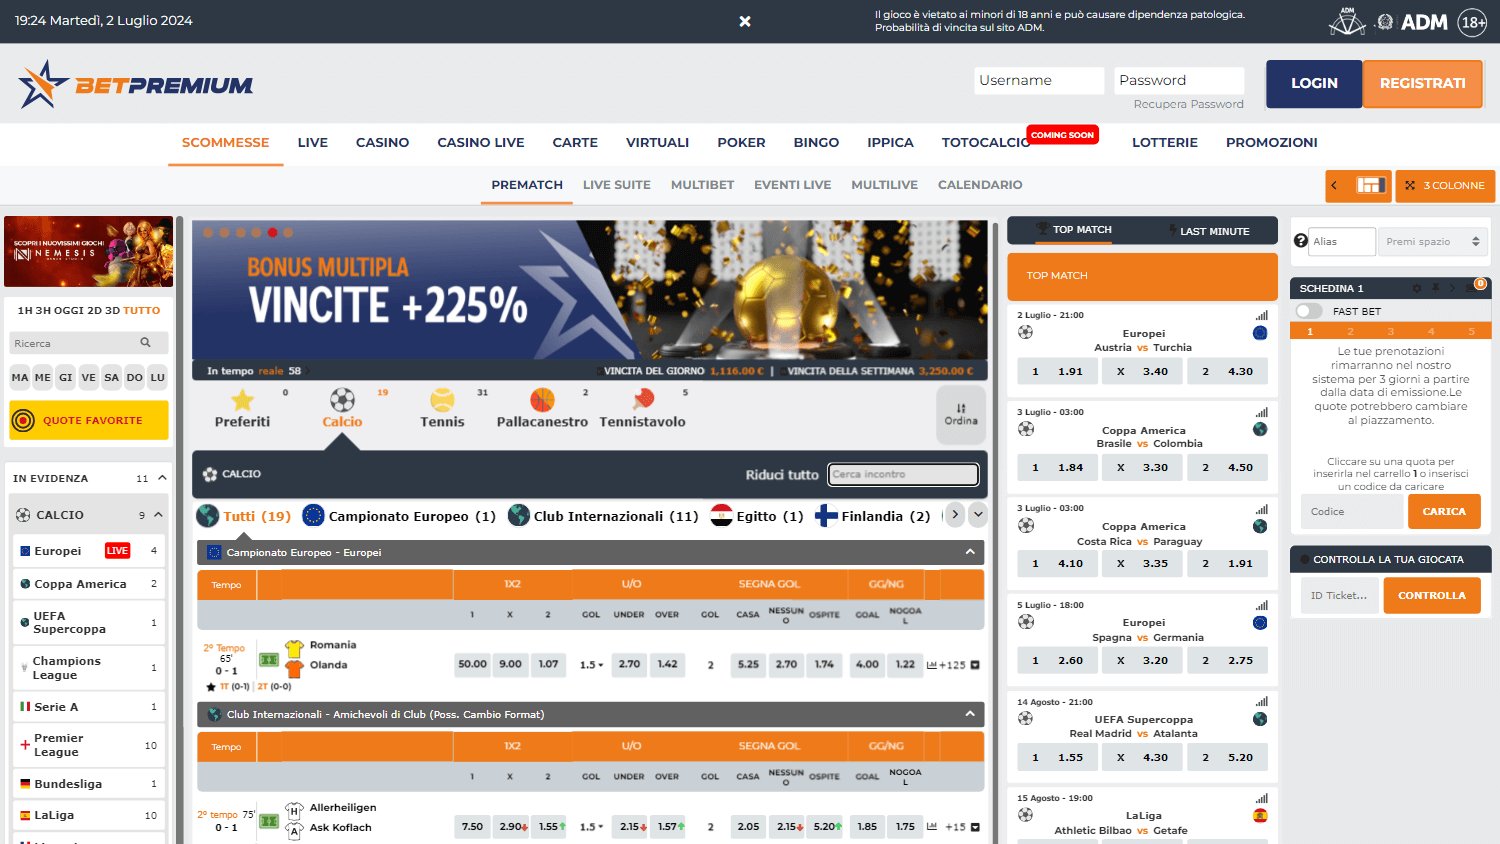Open Schedina settings gear icon
1500x844 pixels.
(x=1416, y=288)
